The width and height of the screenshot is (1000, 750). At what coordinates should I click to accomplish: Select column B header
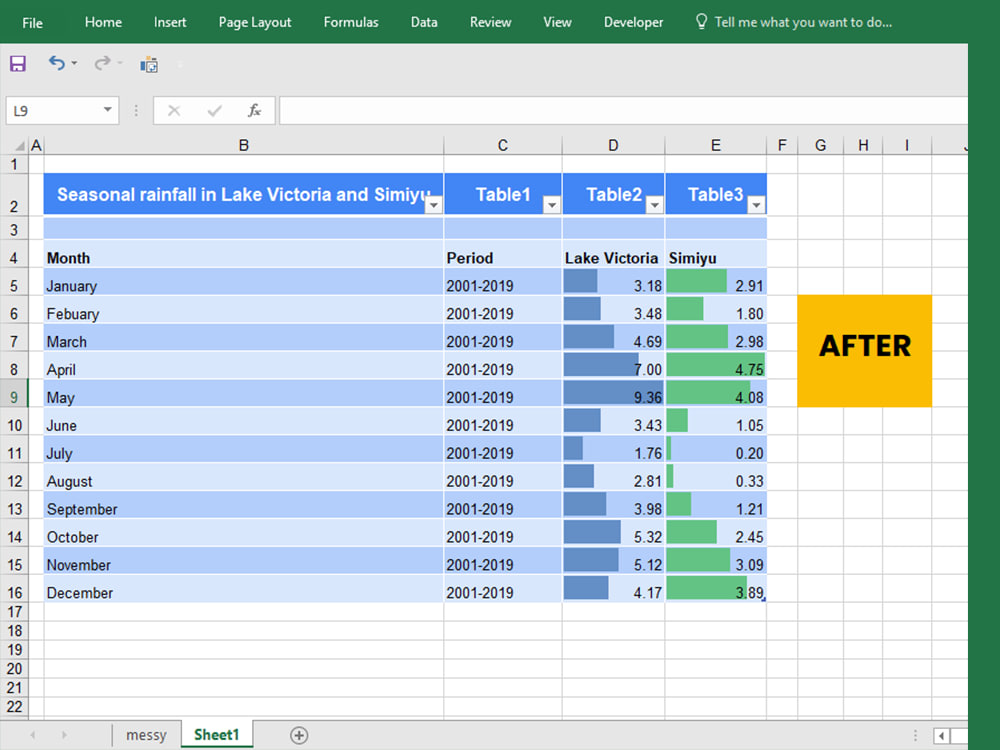click(244, 145)
